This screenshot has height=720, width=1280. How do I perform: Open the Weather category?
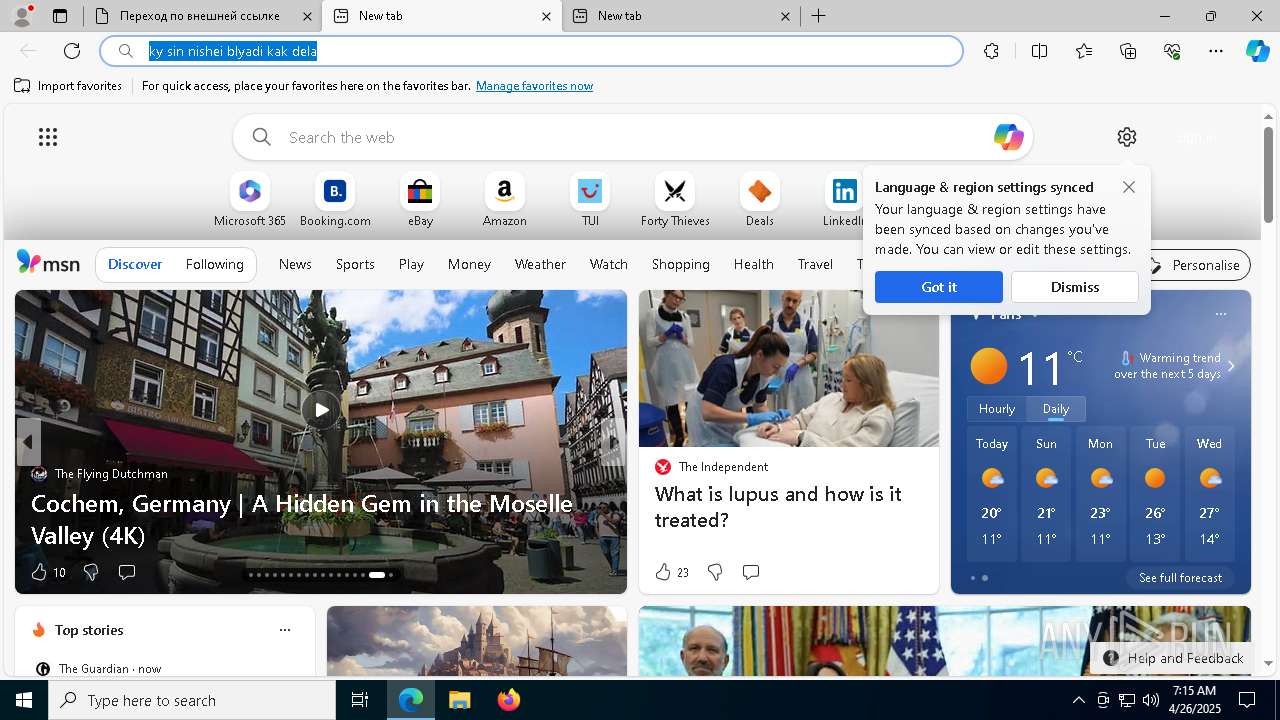(x=540, y=264)
